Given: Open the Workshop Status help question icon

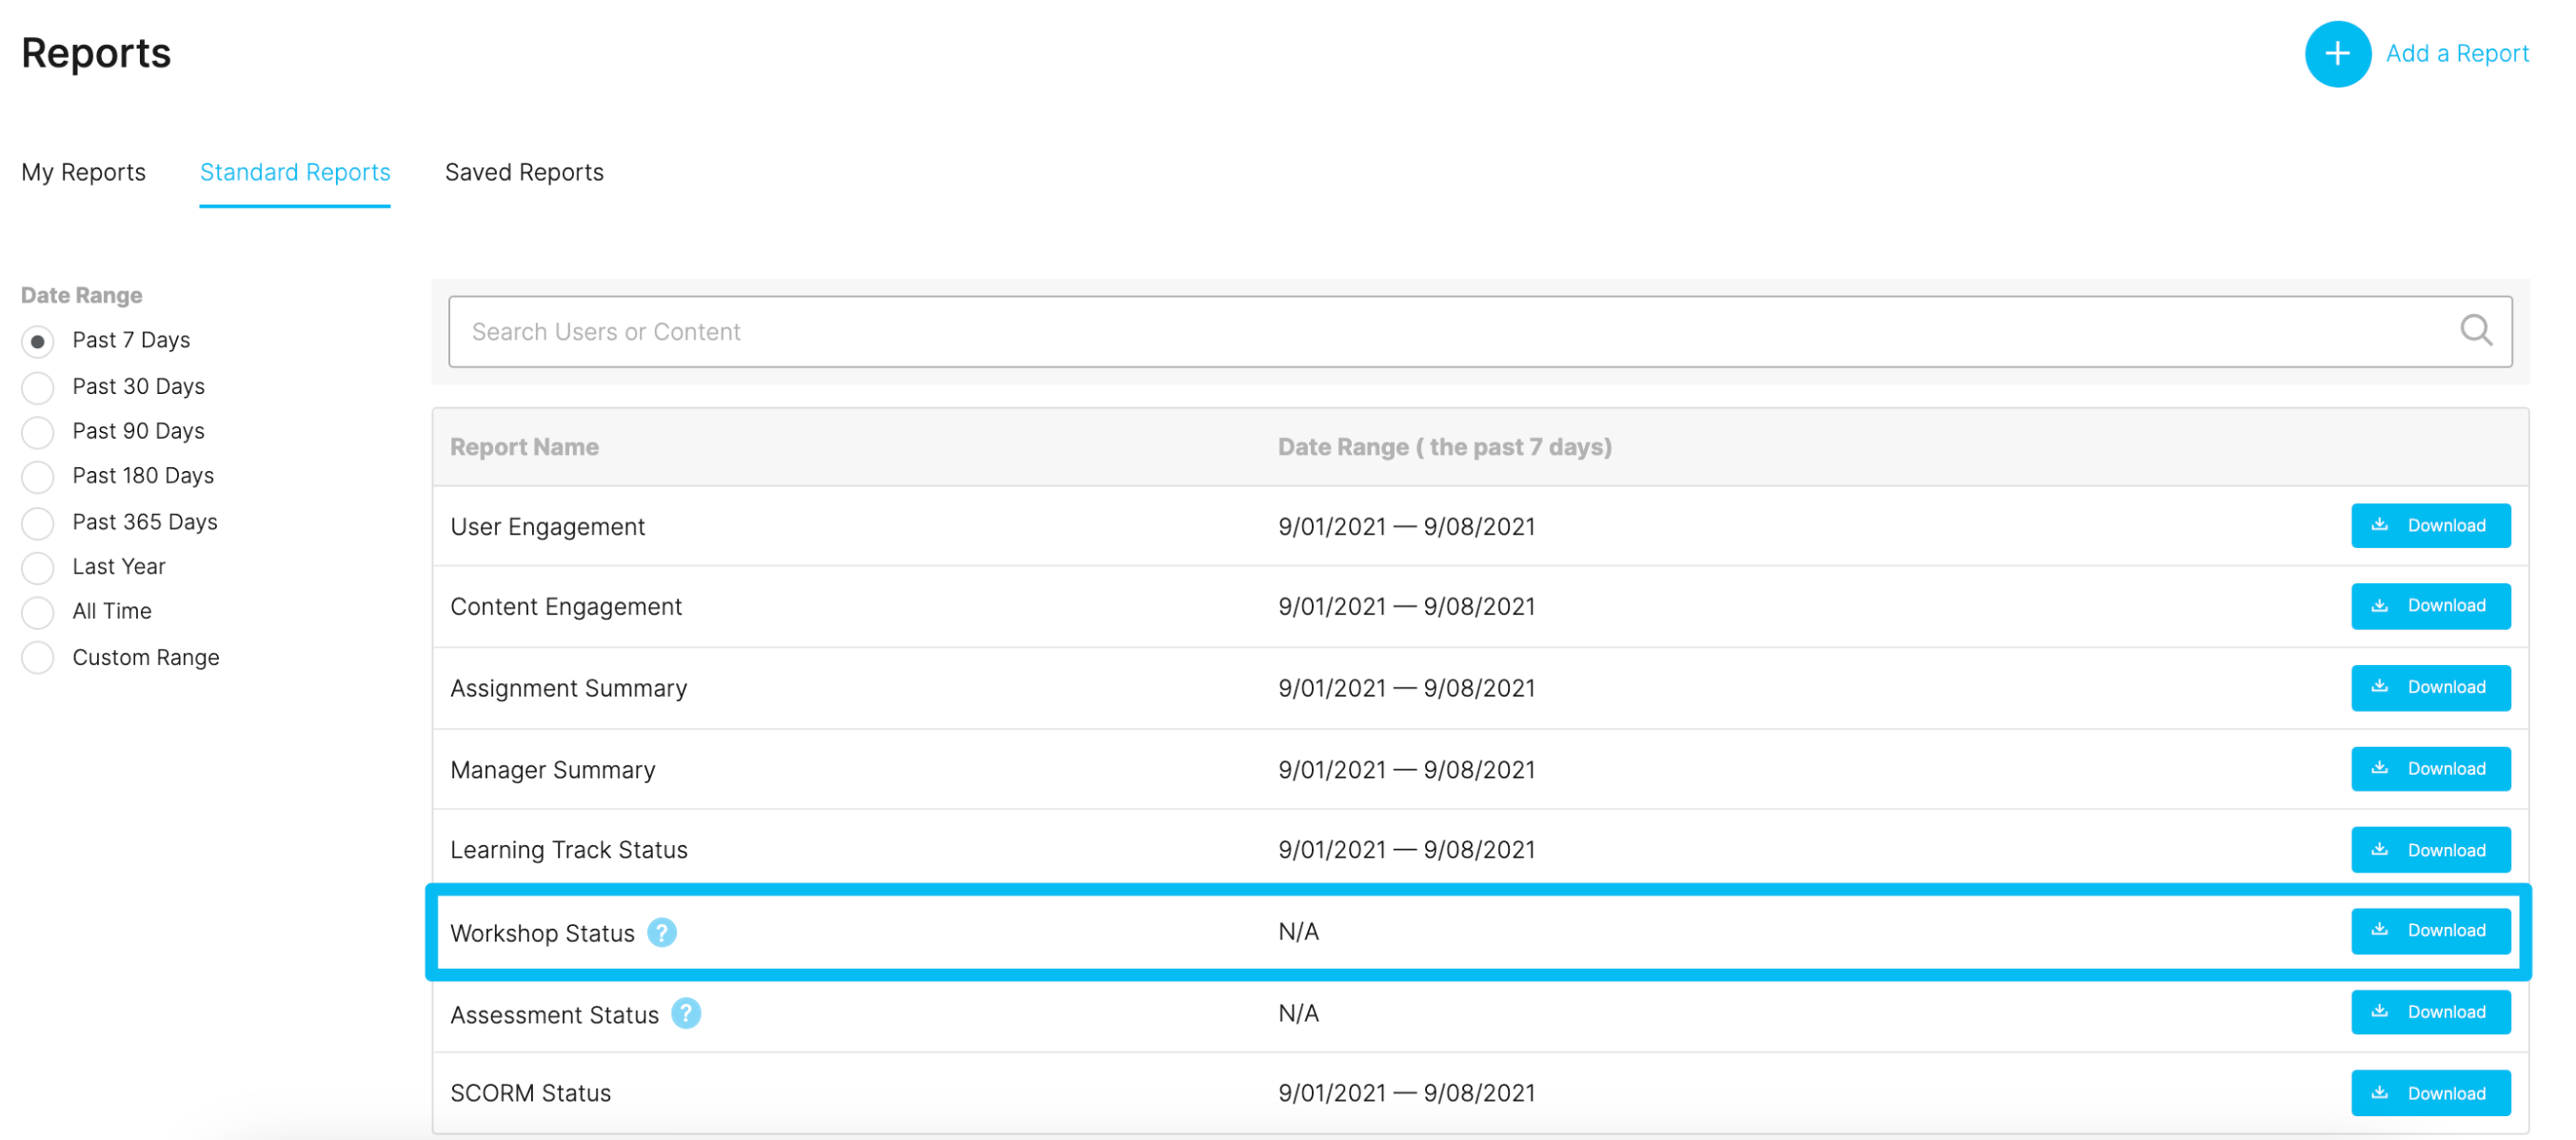Looking at the screenshot, I should coord(662,932).
